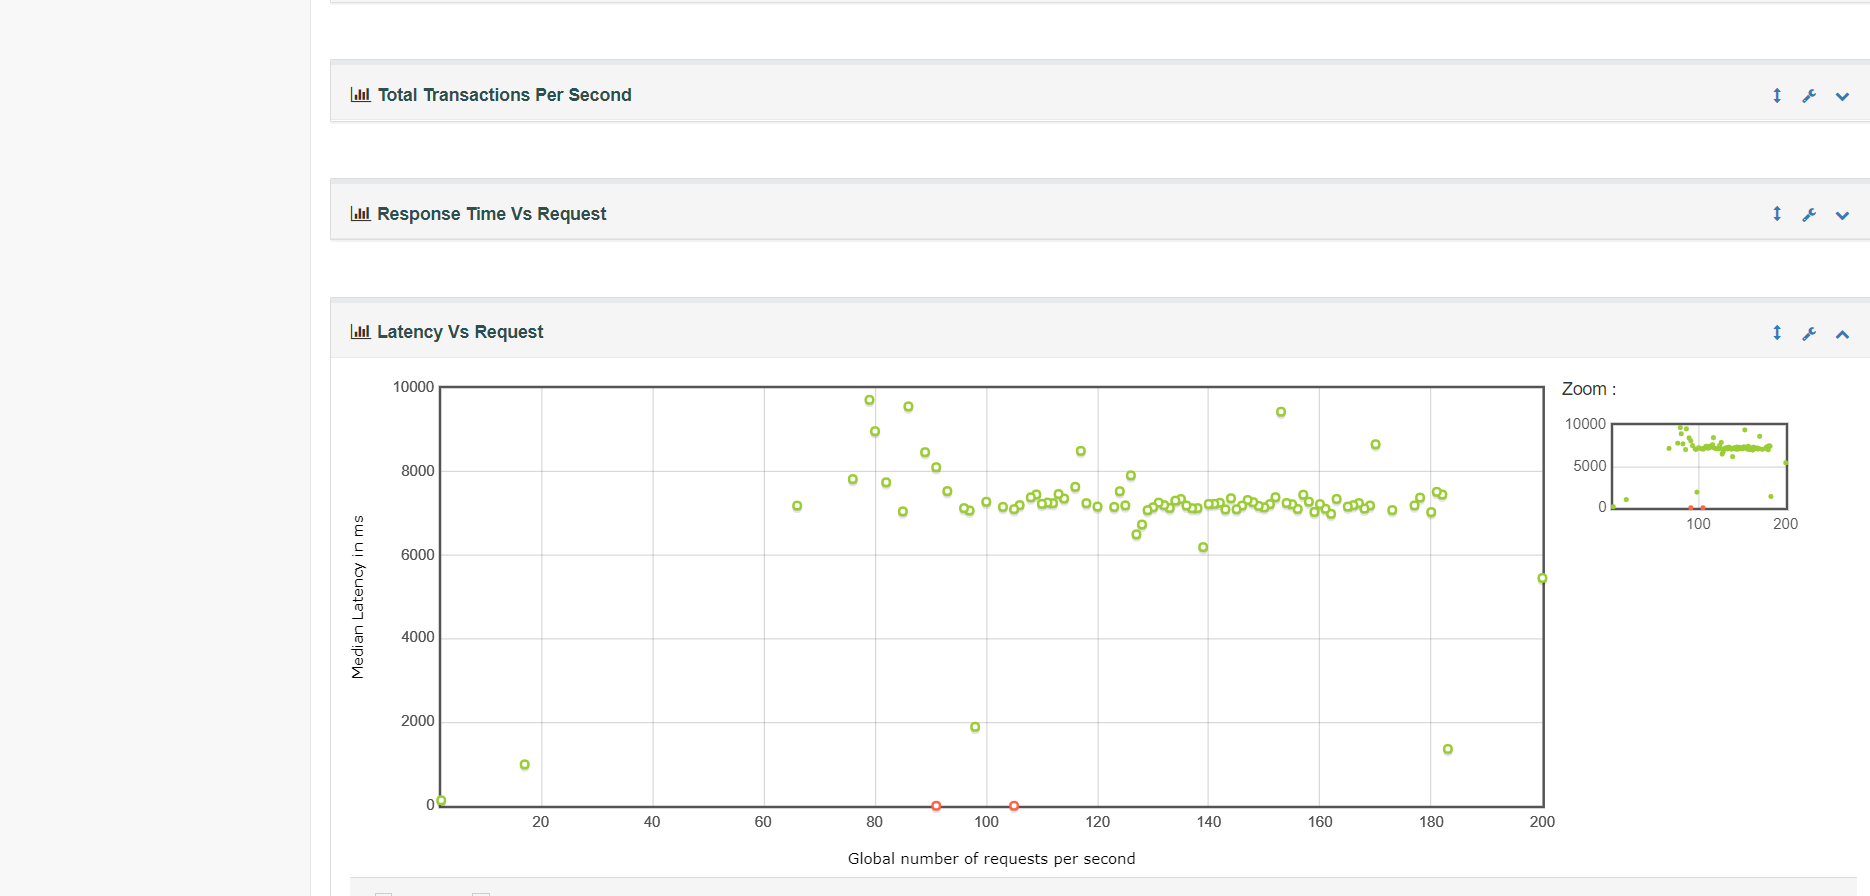Open wrench settings for Total Transactions Per Second
The height and width of the screenshot is (896, 1870).
pos(1809,96)
